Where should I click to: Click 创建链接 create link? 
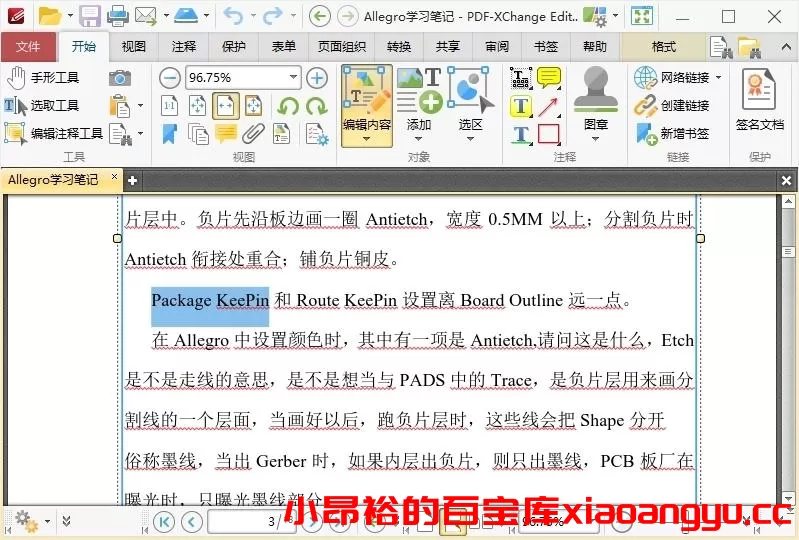672,105
